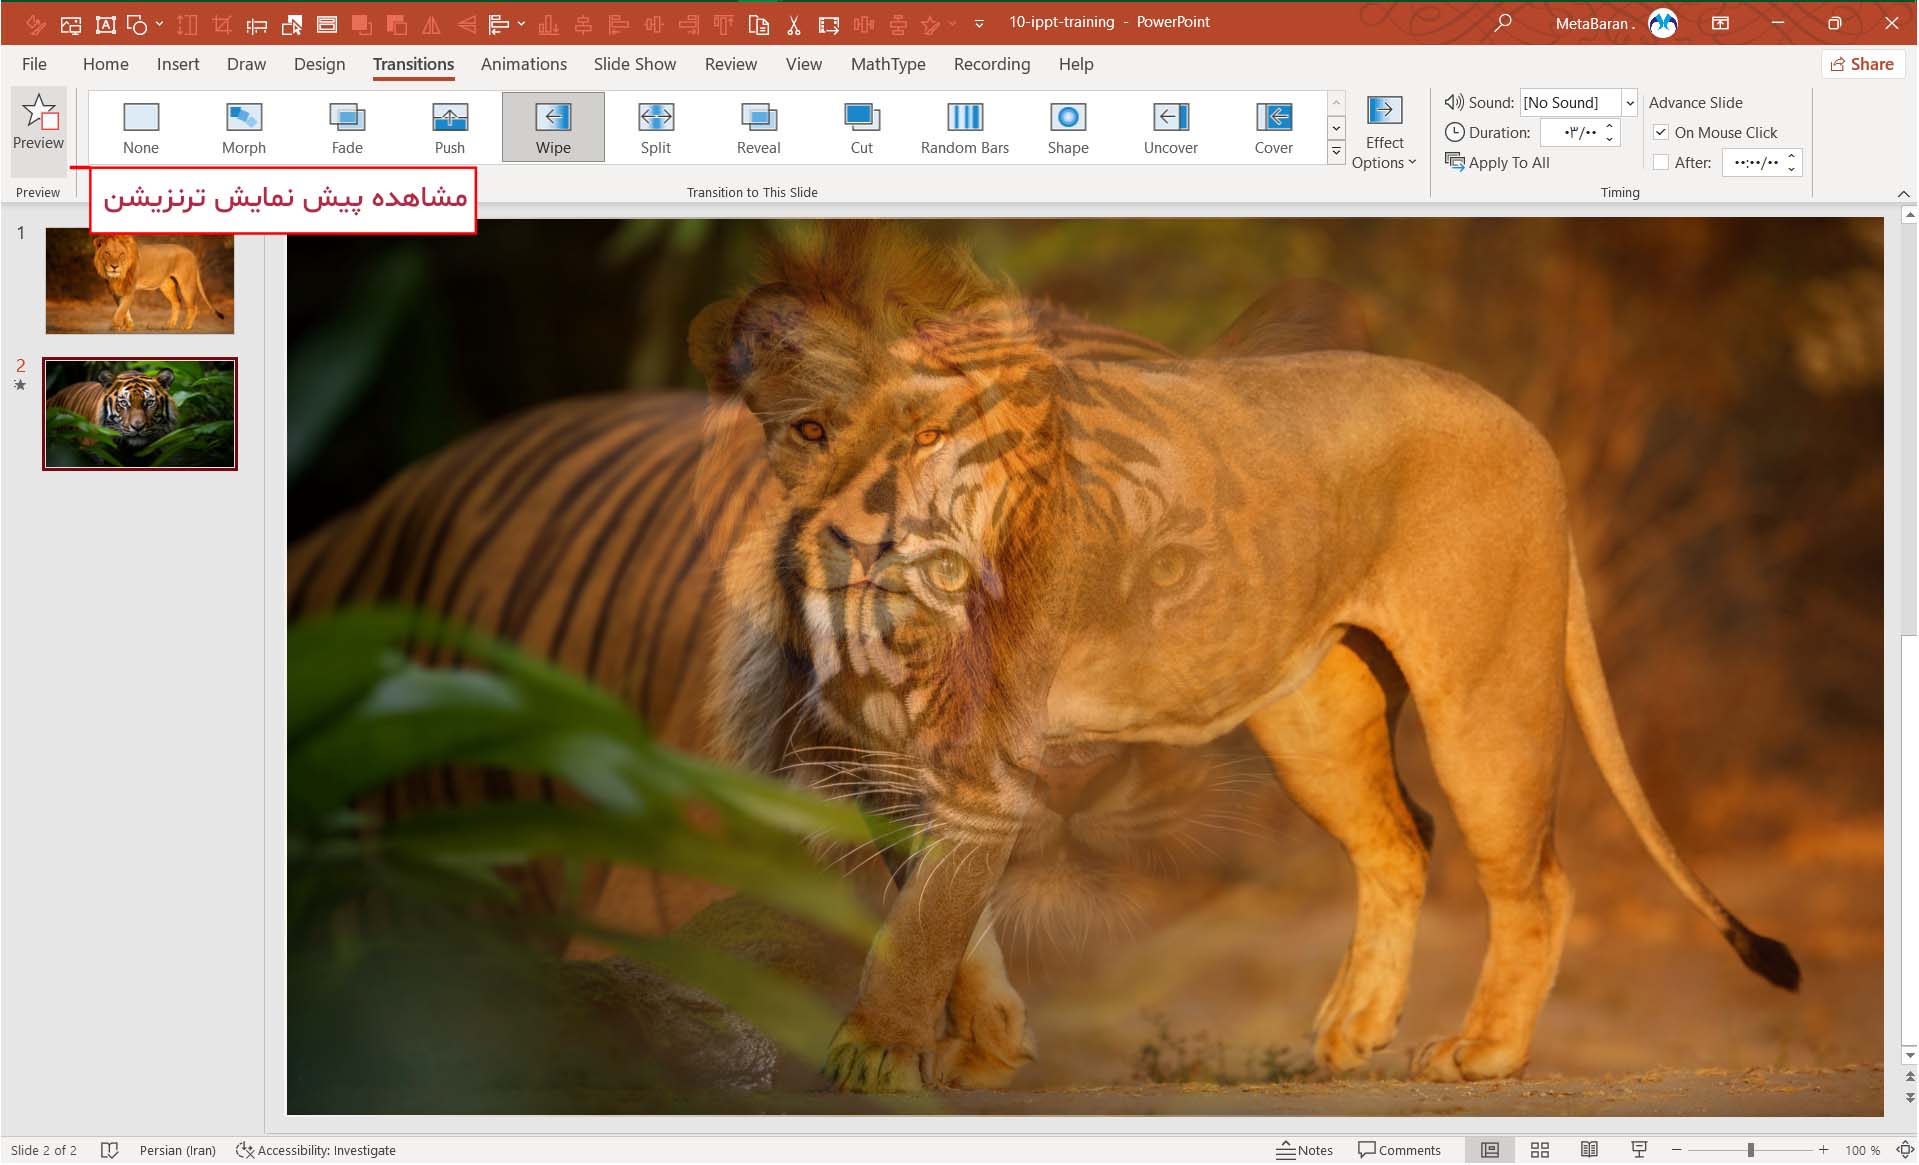Insert text box from quick access toolbar
Viewport: 1919px width, 1165px height.
tap(105, 24)
